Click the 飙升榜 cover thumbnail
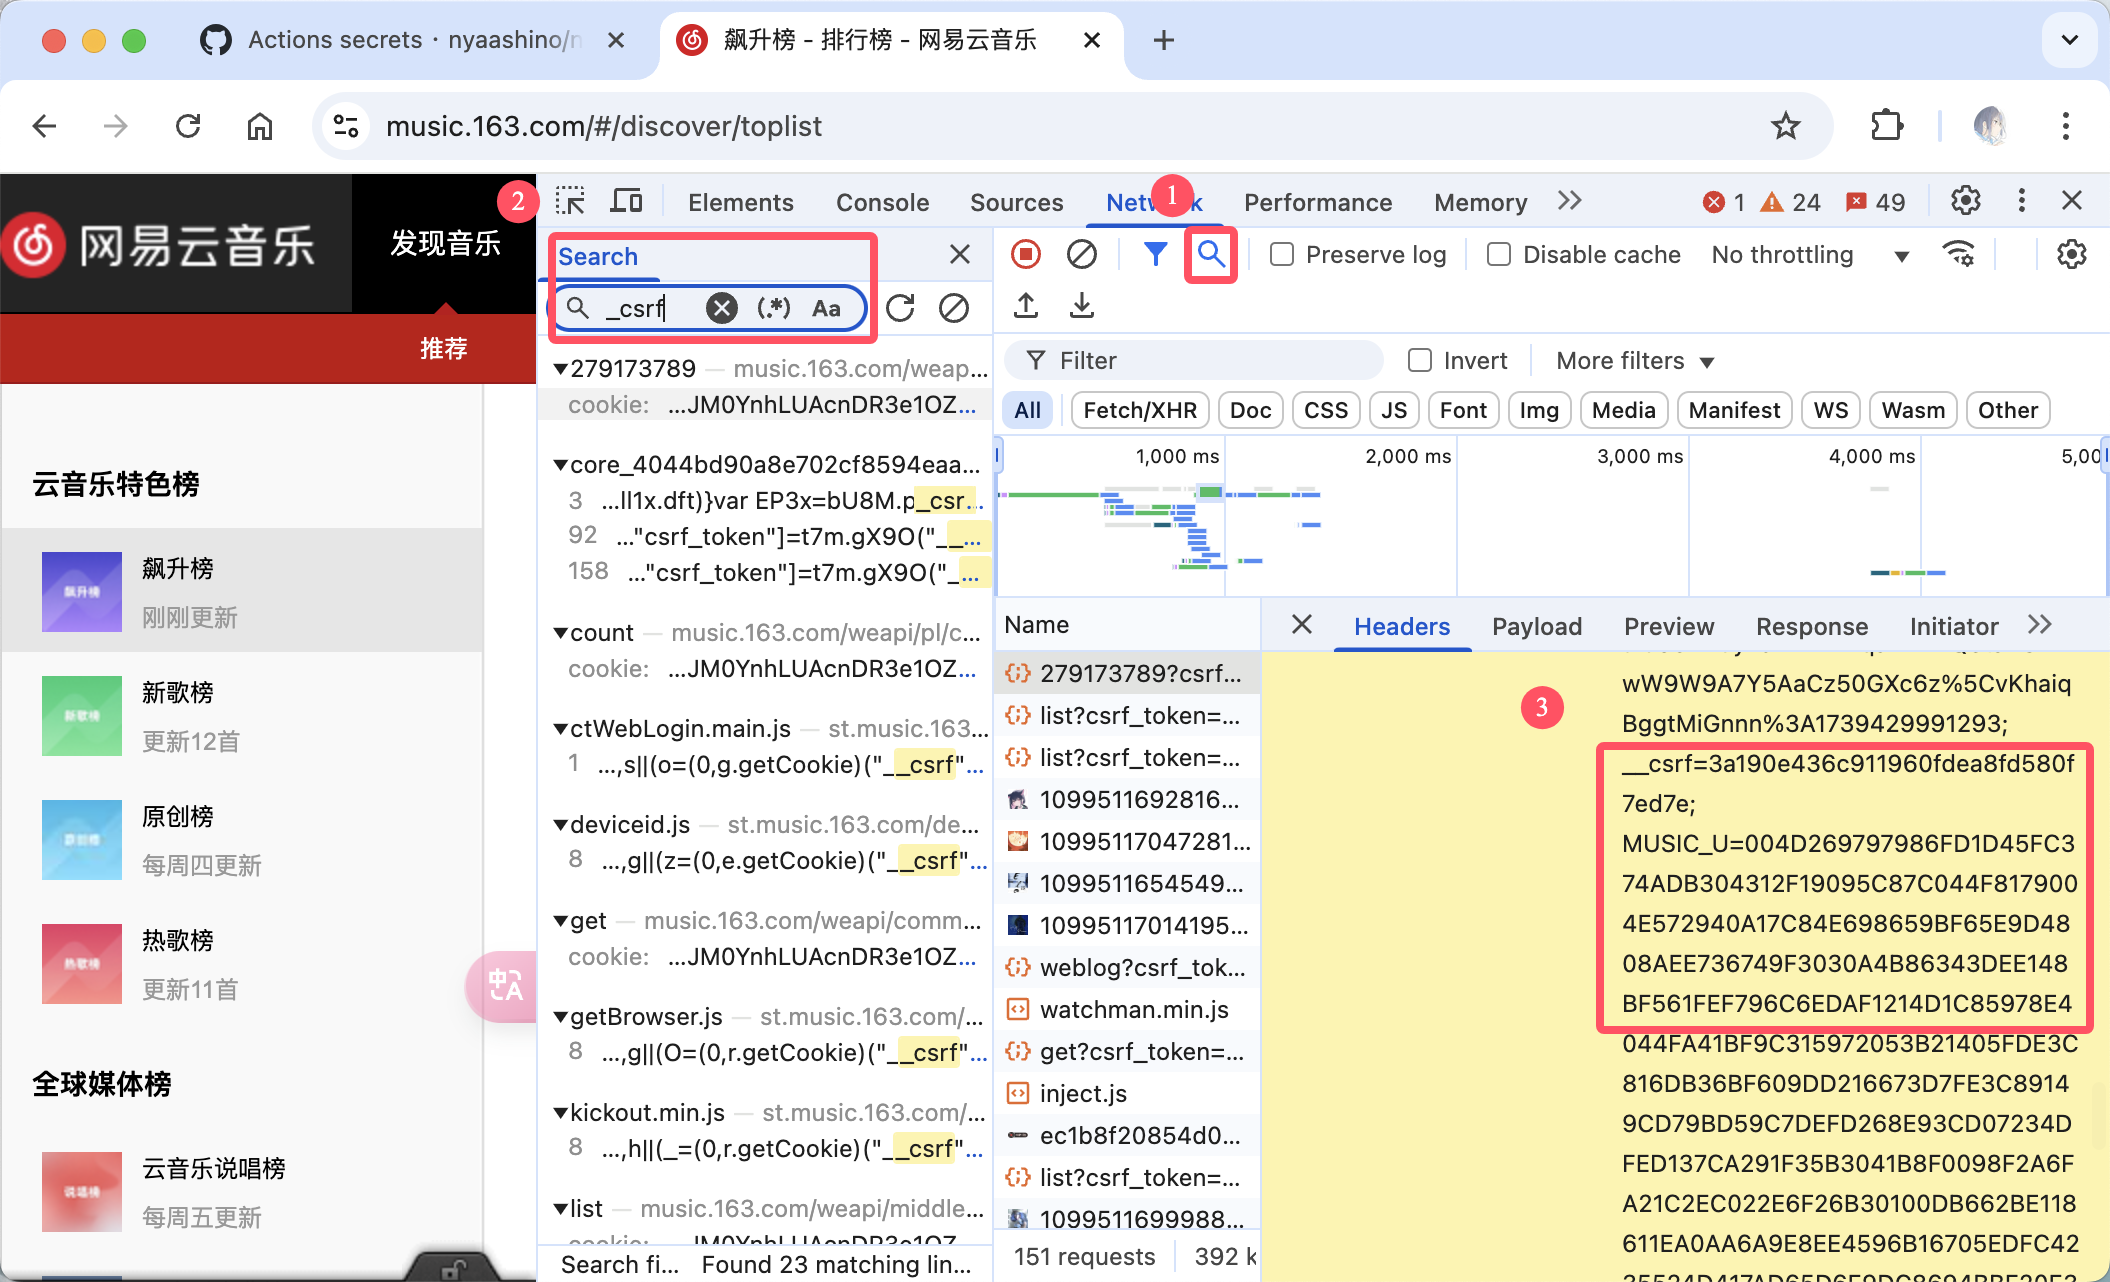Screen dimensions: 2110x1282 click(82, 591)
